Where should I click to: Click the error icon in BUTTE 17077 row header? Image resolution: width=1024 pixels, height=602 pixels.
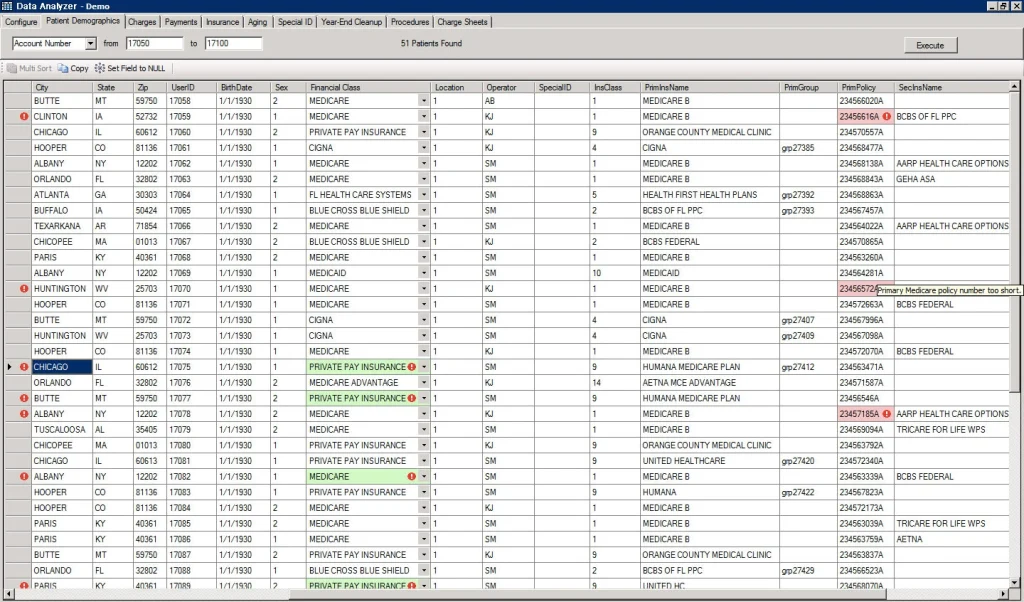click(x=24, y=398)
